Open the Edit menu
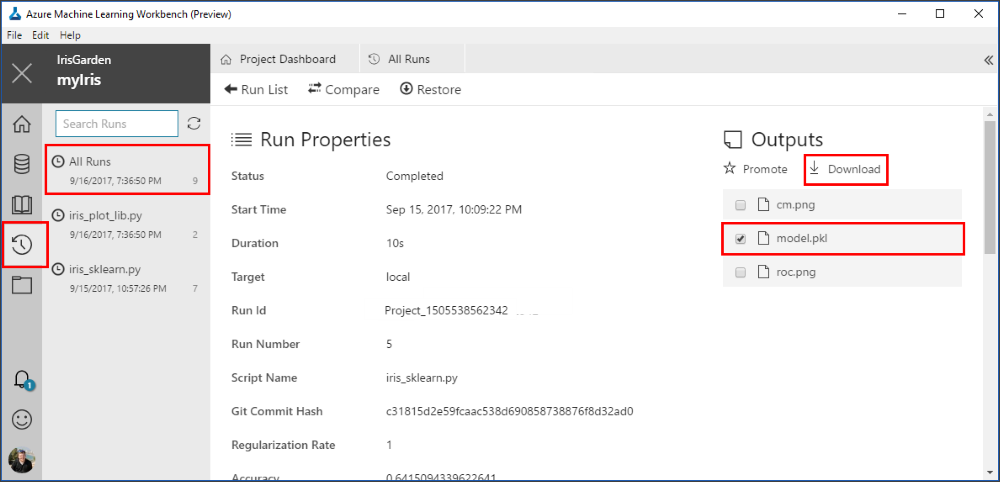The height and width of the screenshot is (482, 1000). tap(41, 36)
